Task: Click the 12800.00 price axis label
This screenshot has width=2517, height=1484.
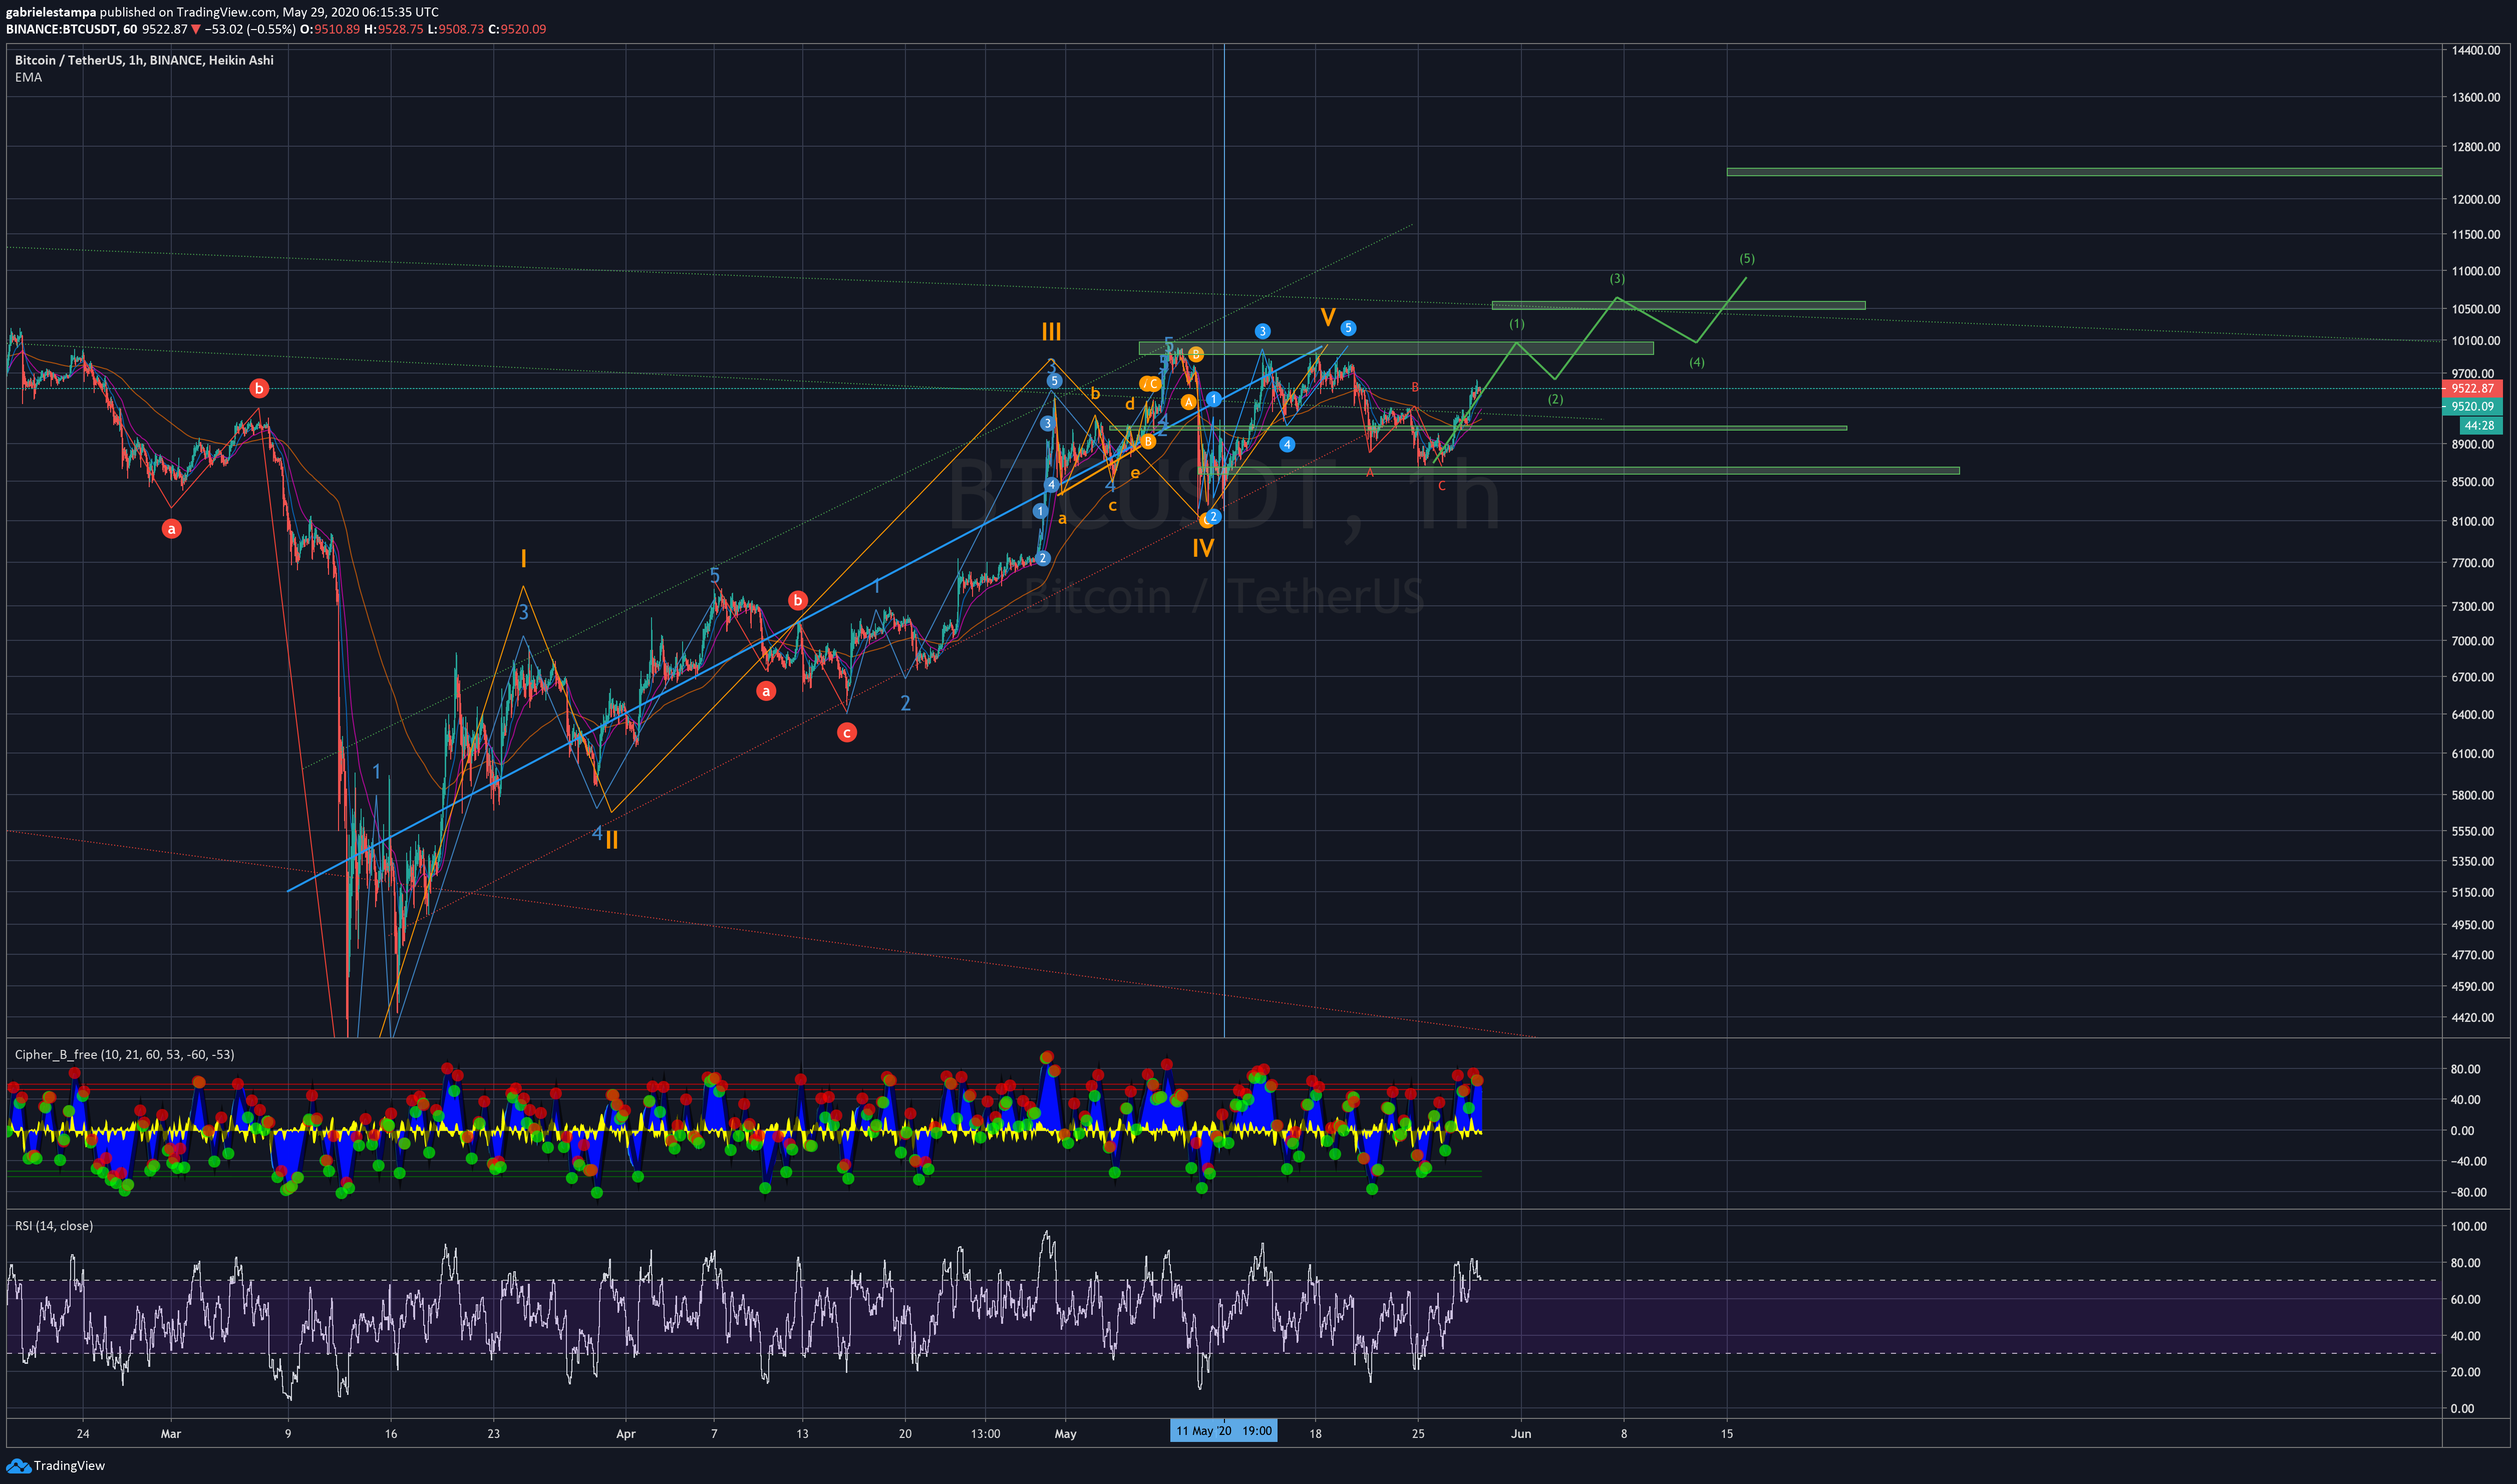Action: click(x=2475, y=146)
